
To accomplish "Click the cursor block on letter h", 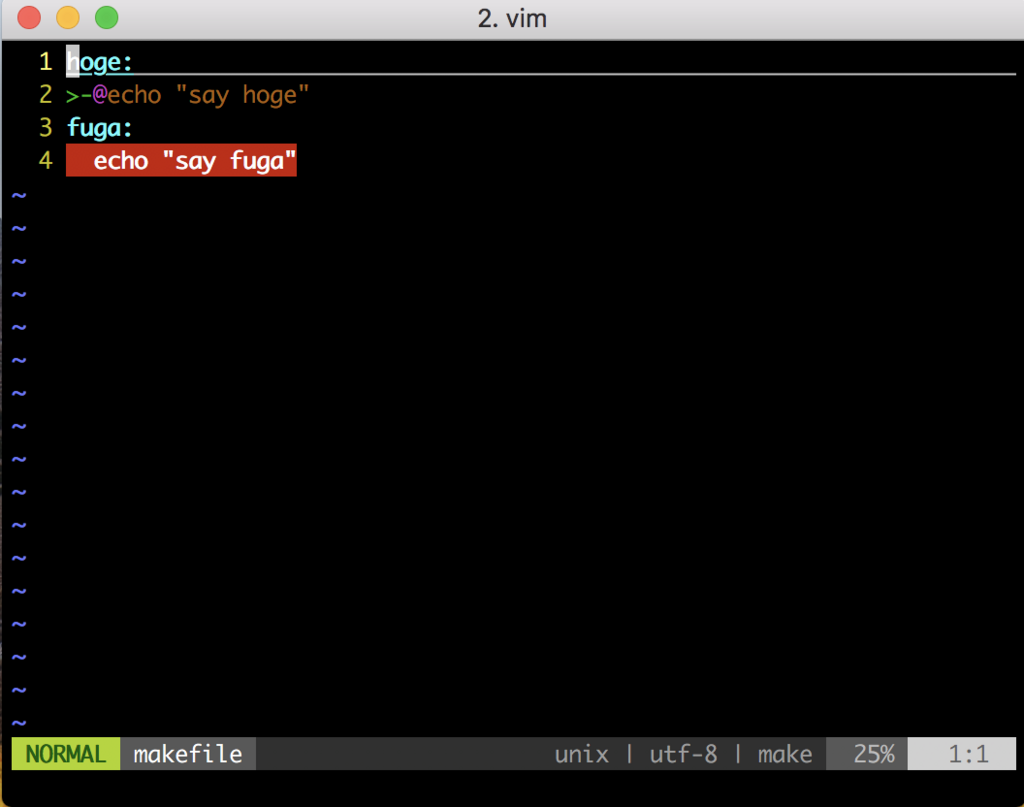I will 72,61.
